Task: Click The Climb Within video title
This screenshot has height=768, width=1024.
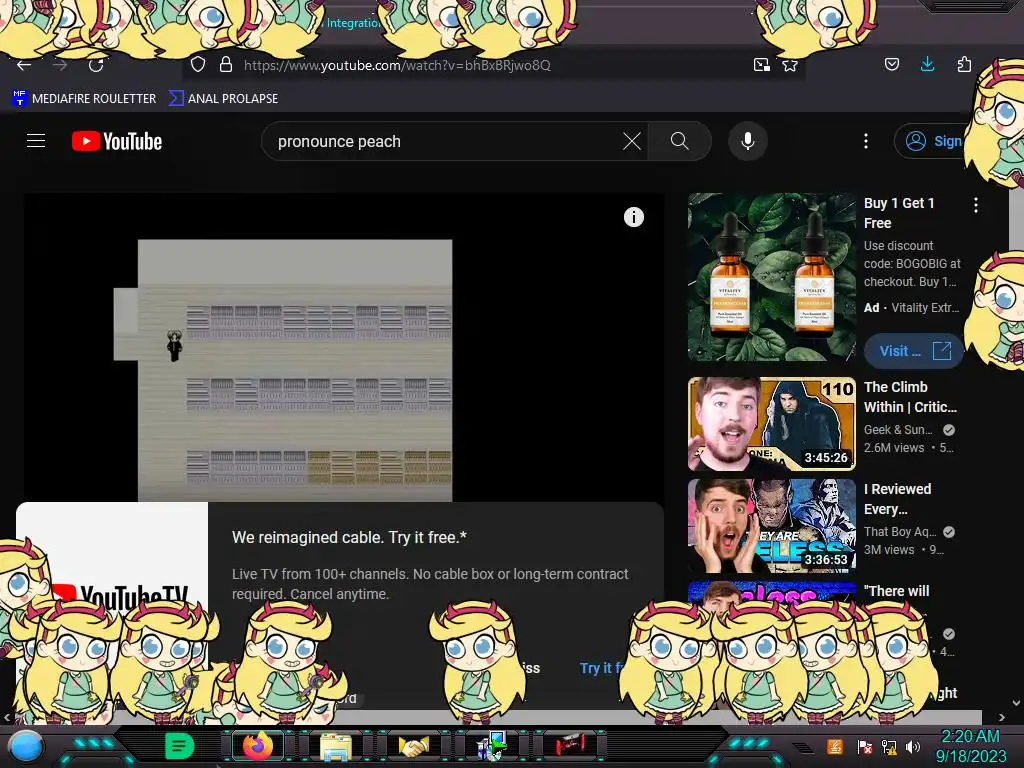Action: click(x=910, y=397)
